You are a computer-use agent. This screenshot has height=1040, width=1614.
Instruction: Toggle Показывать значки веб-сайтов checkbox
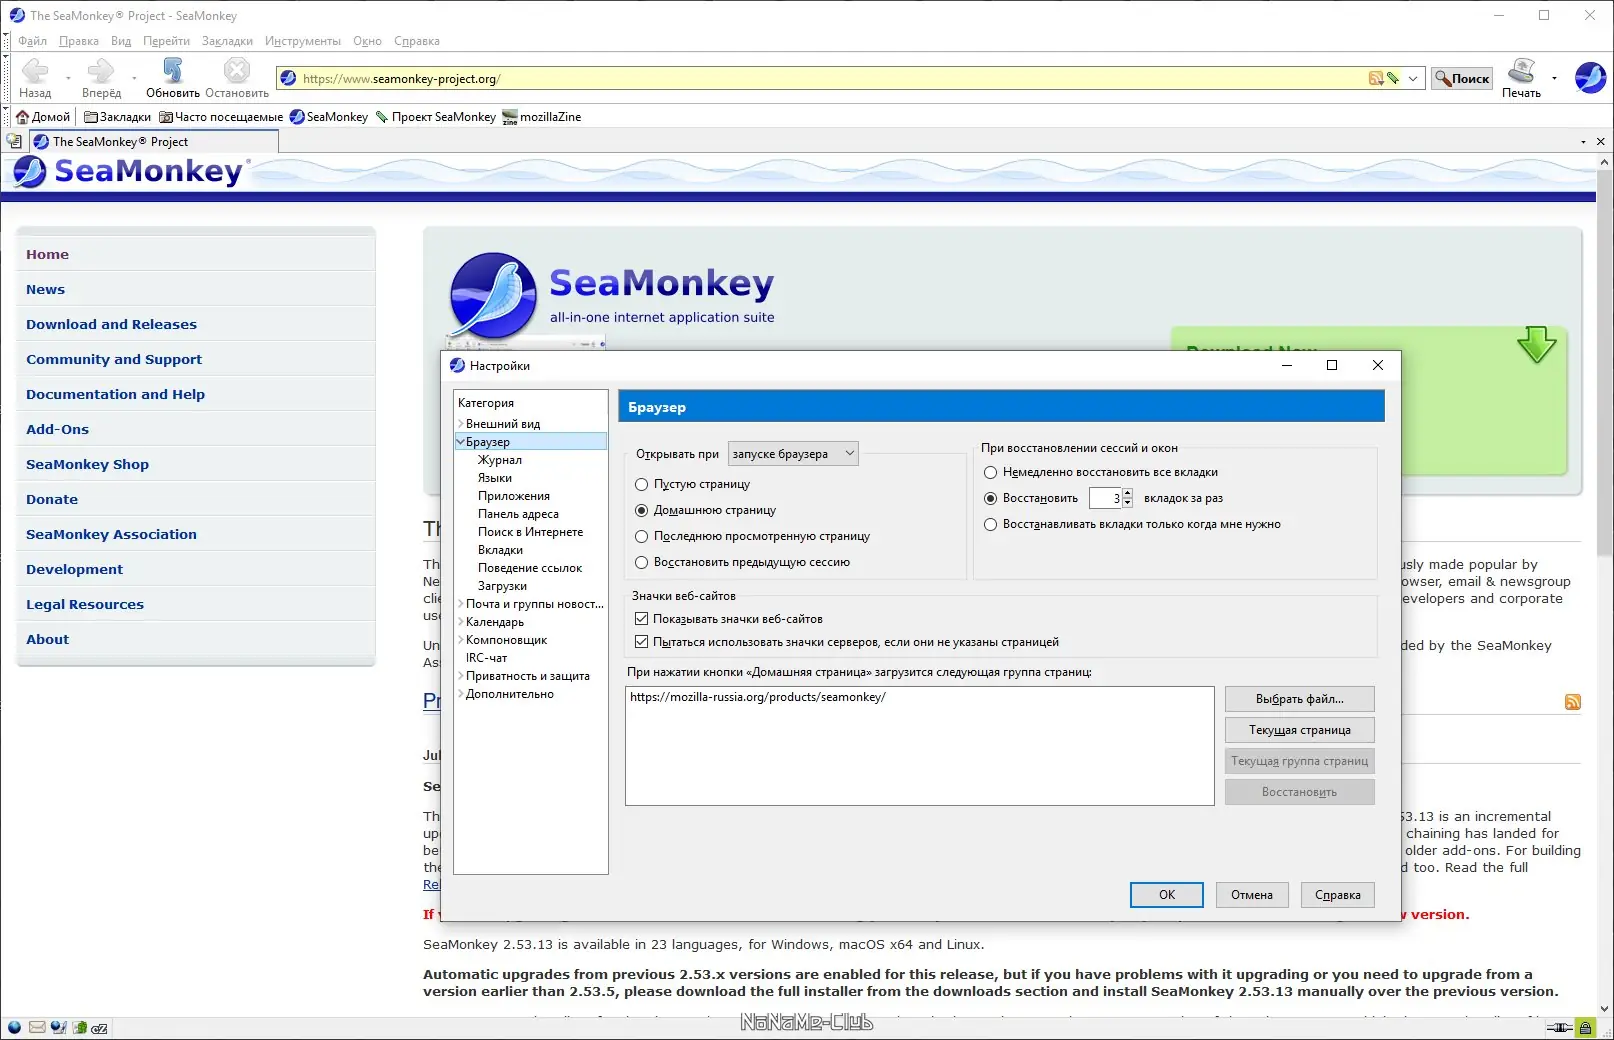[642, 620]
